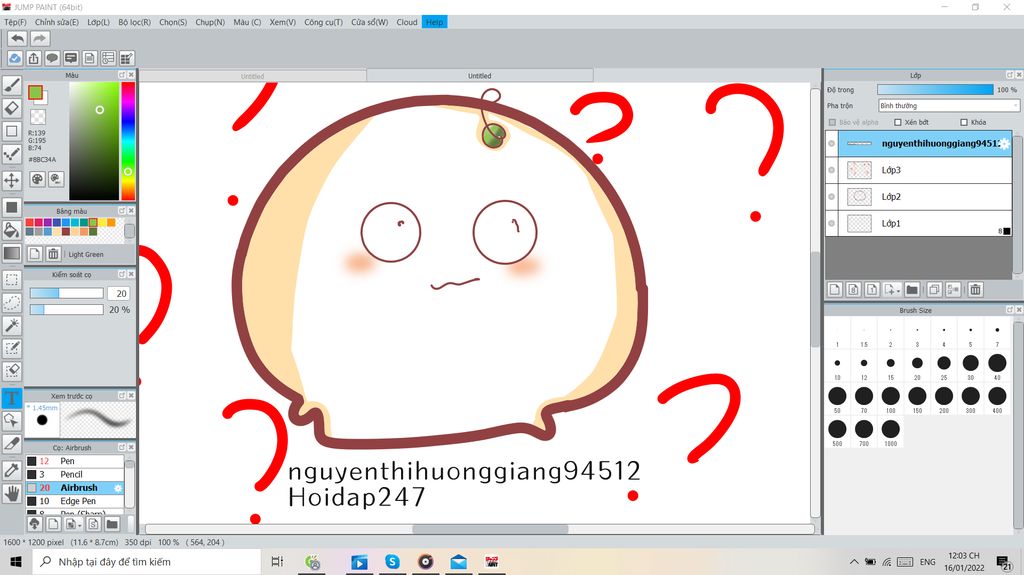This screenshot has height=575, width=1024.
Task: Select the Pen brush in the brush list
Action: pos(74,461)
